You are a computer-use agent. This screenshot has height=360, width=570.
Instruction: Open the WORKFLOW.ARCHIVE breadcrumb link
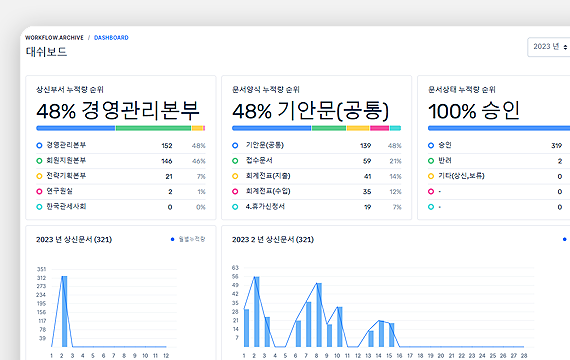pos(54,37)
